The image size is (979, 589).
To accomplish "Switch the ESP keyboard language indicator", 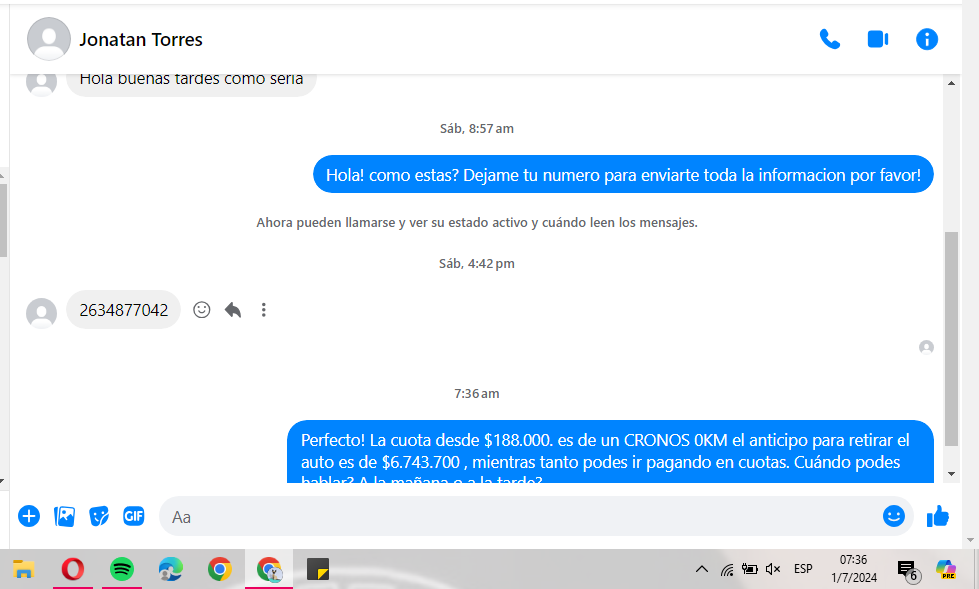I will [x=803, y=569].
